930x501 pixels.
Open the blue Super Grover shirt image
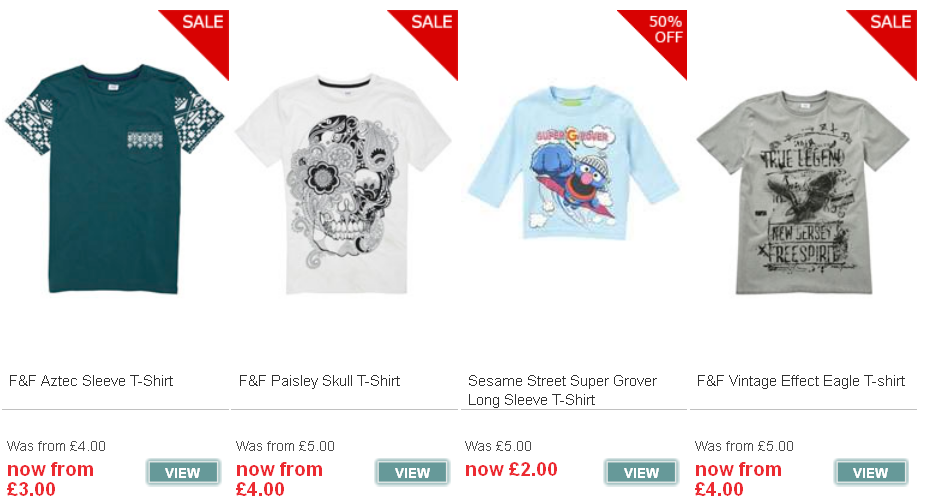click(x=574, y=163)
